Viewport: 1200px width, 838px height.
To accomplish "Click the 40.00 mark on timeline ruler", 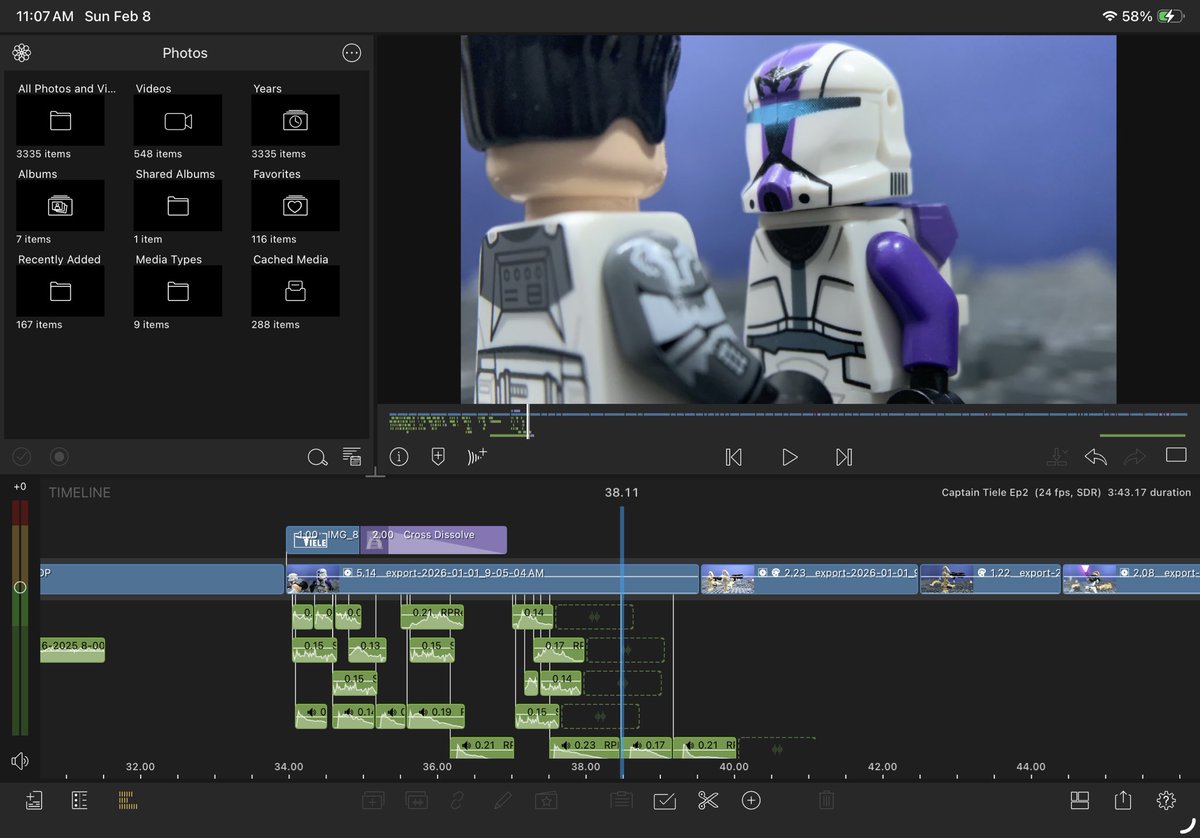I will pyautogui.click(x=734, y=767).
